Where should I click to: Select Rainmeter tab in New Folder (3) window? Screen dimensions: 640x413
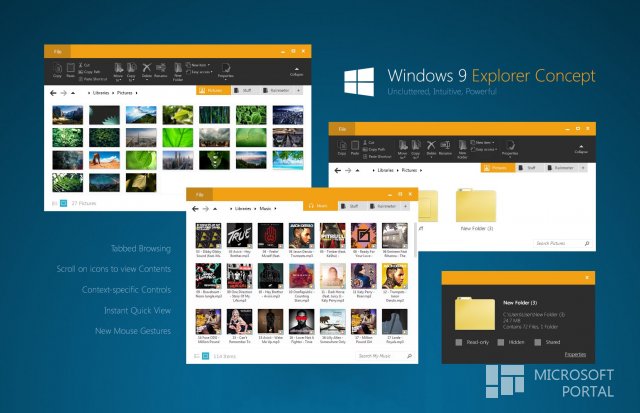[561, 168]
